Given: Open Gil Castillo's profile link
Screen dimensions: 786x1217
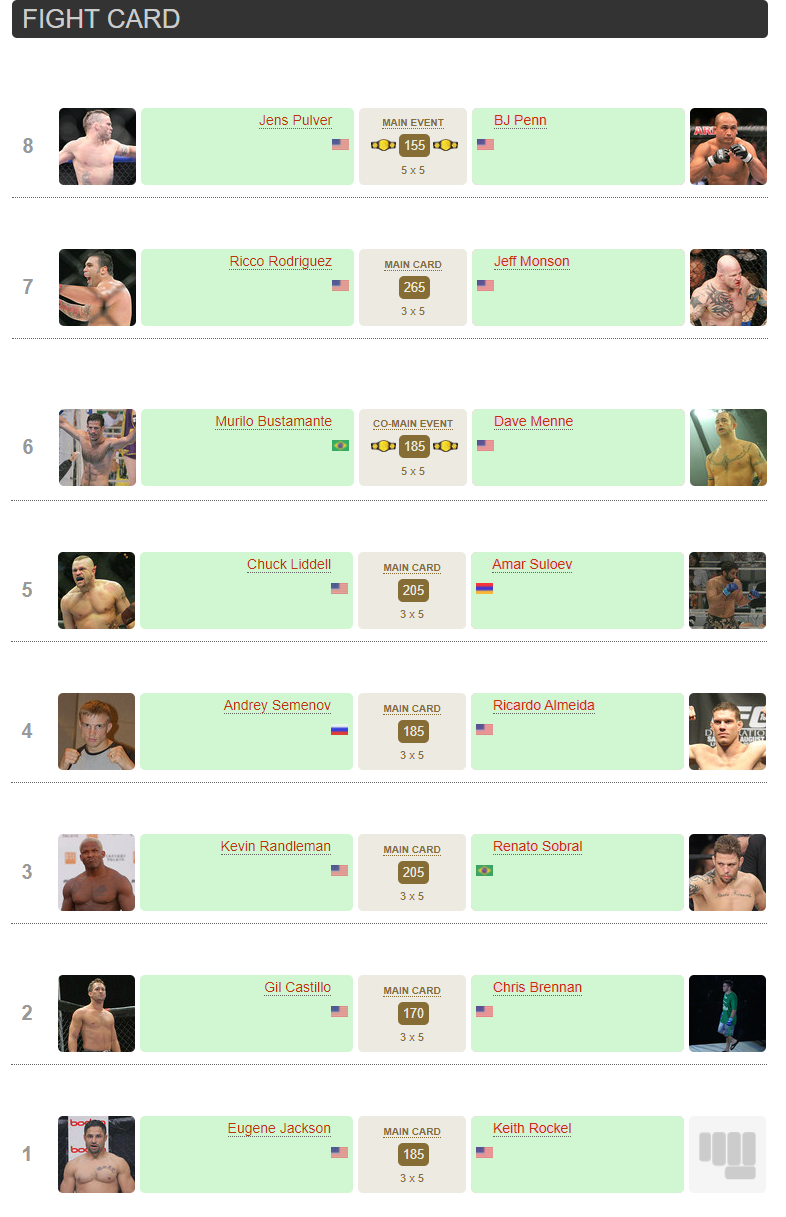Looking at the screenshot, I should click(297, 987).
